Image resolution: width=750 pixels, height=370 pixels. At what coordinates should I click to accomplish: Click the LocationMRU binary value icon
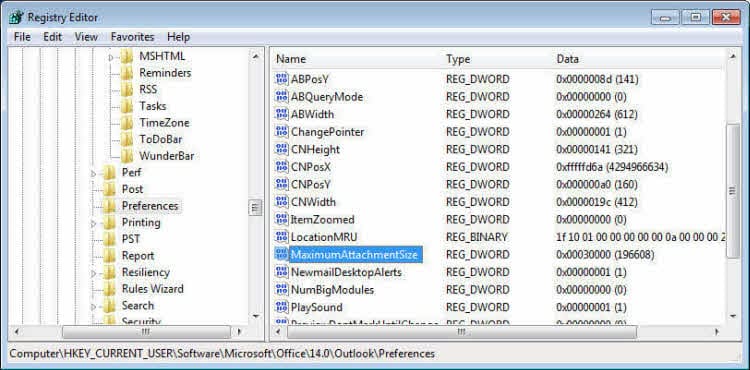click(x=282, y=237)
